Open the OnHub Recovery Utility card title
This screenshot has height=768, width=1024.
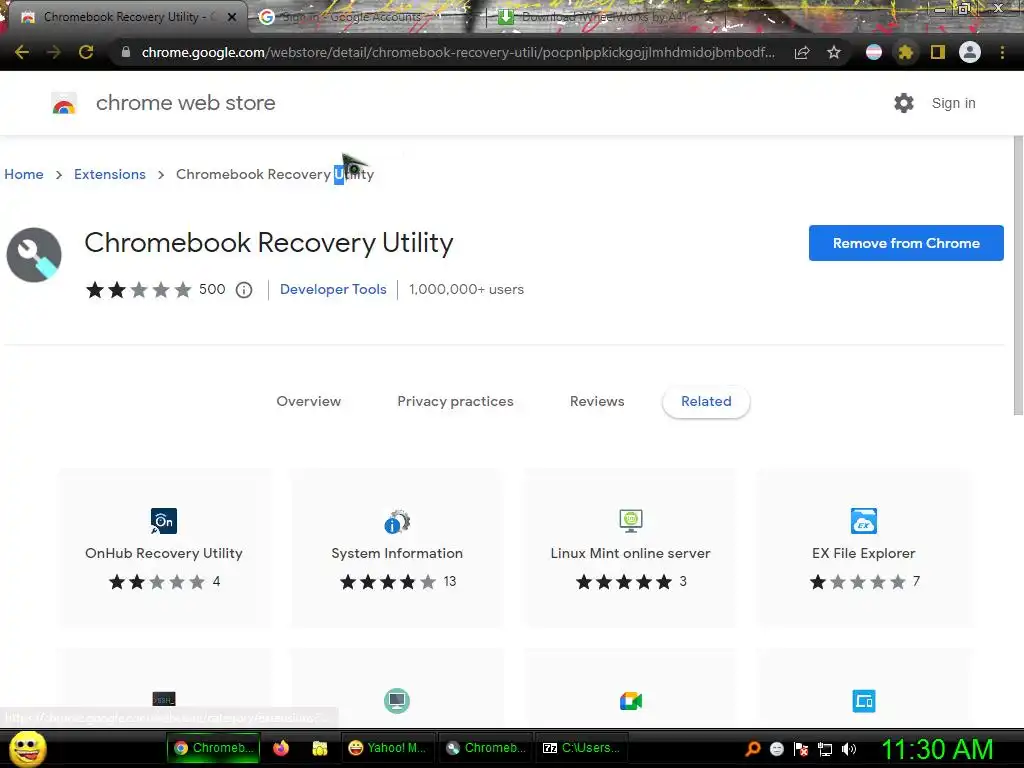click(x=164, y=553)
